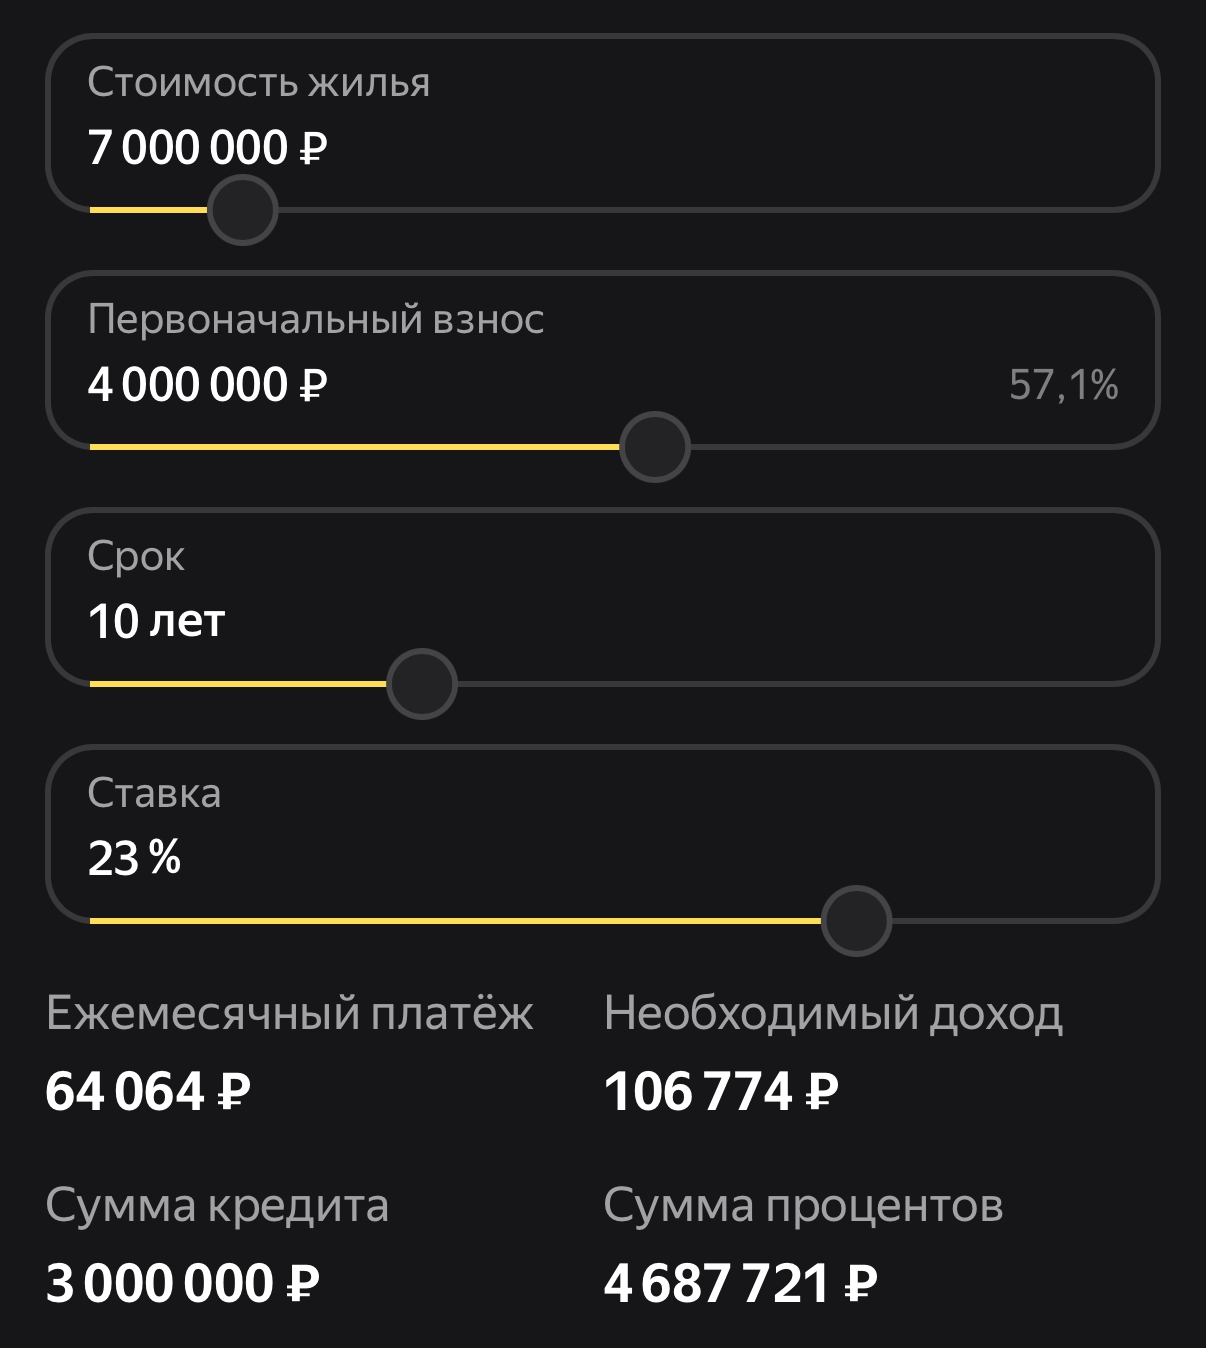
Task: Select the loan amount 3 000 000 ₽
Action: coord(183,1283)
